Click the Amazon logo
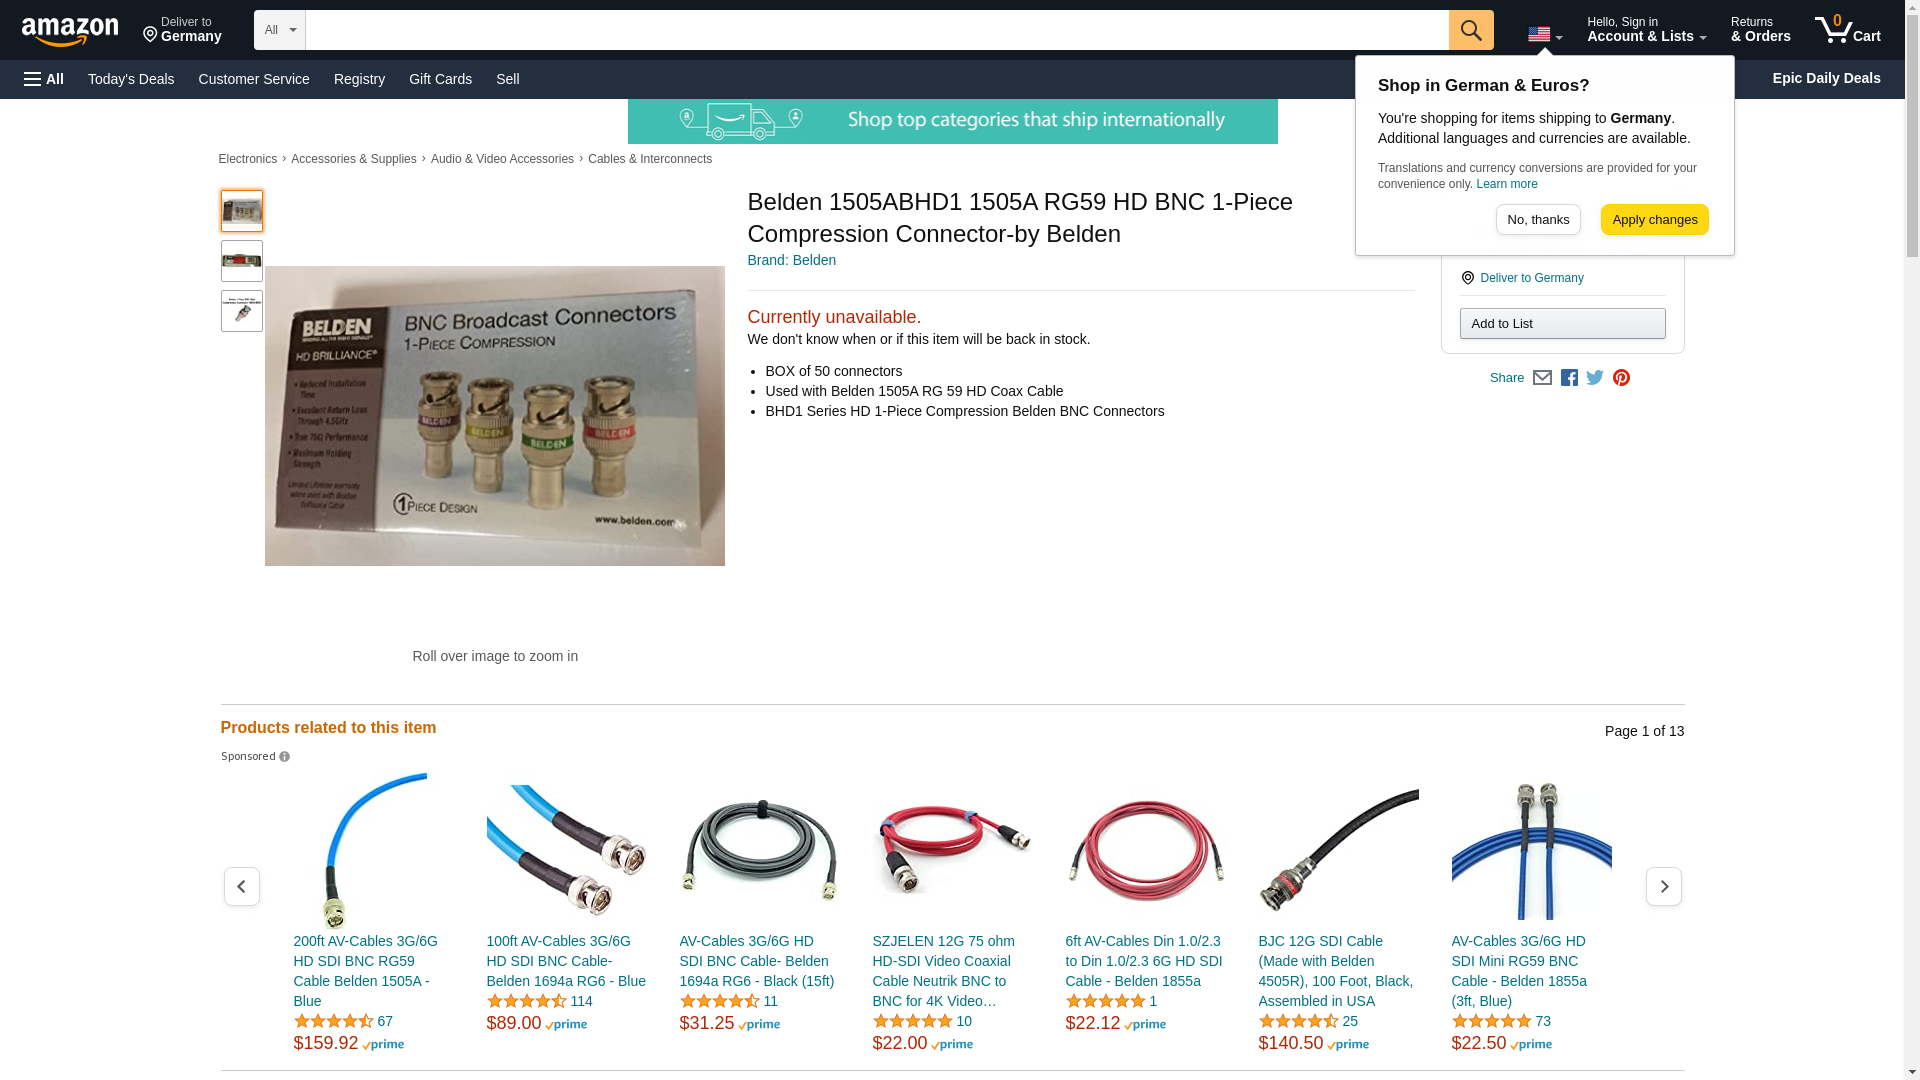Screen dimensions: 1920x1080 click(x=70, y=31)
